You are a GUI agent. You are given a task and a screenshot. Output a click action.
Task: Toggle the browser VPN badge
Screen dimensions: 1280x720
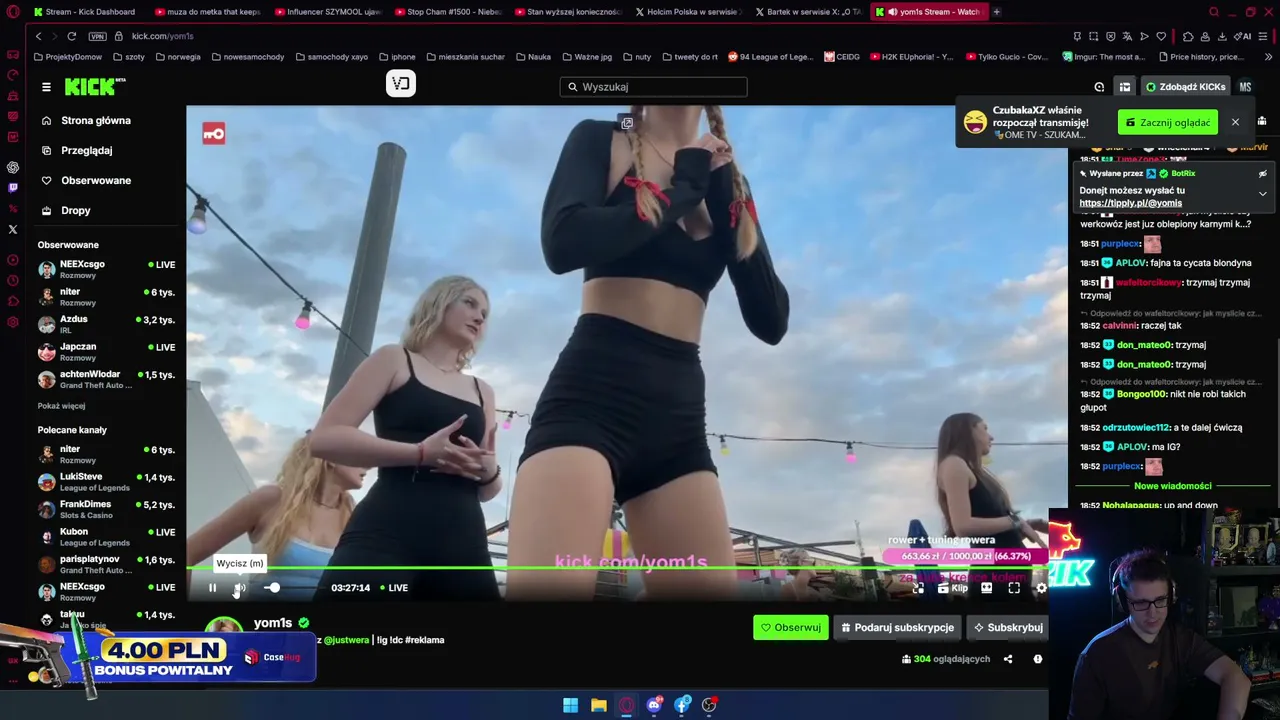coord(97,36)
